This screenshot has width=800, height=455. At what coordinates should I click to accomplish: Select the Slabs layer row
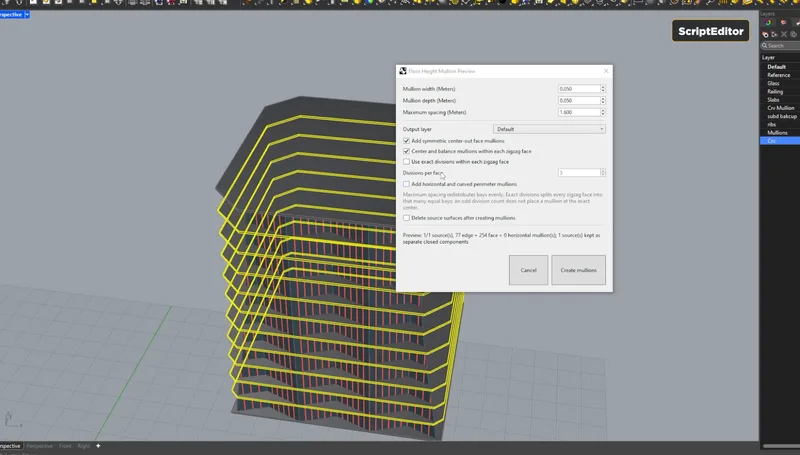[780, 99]
